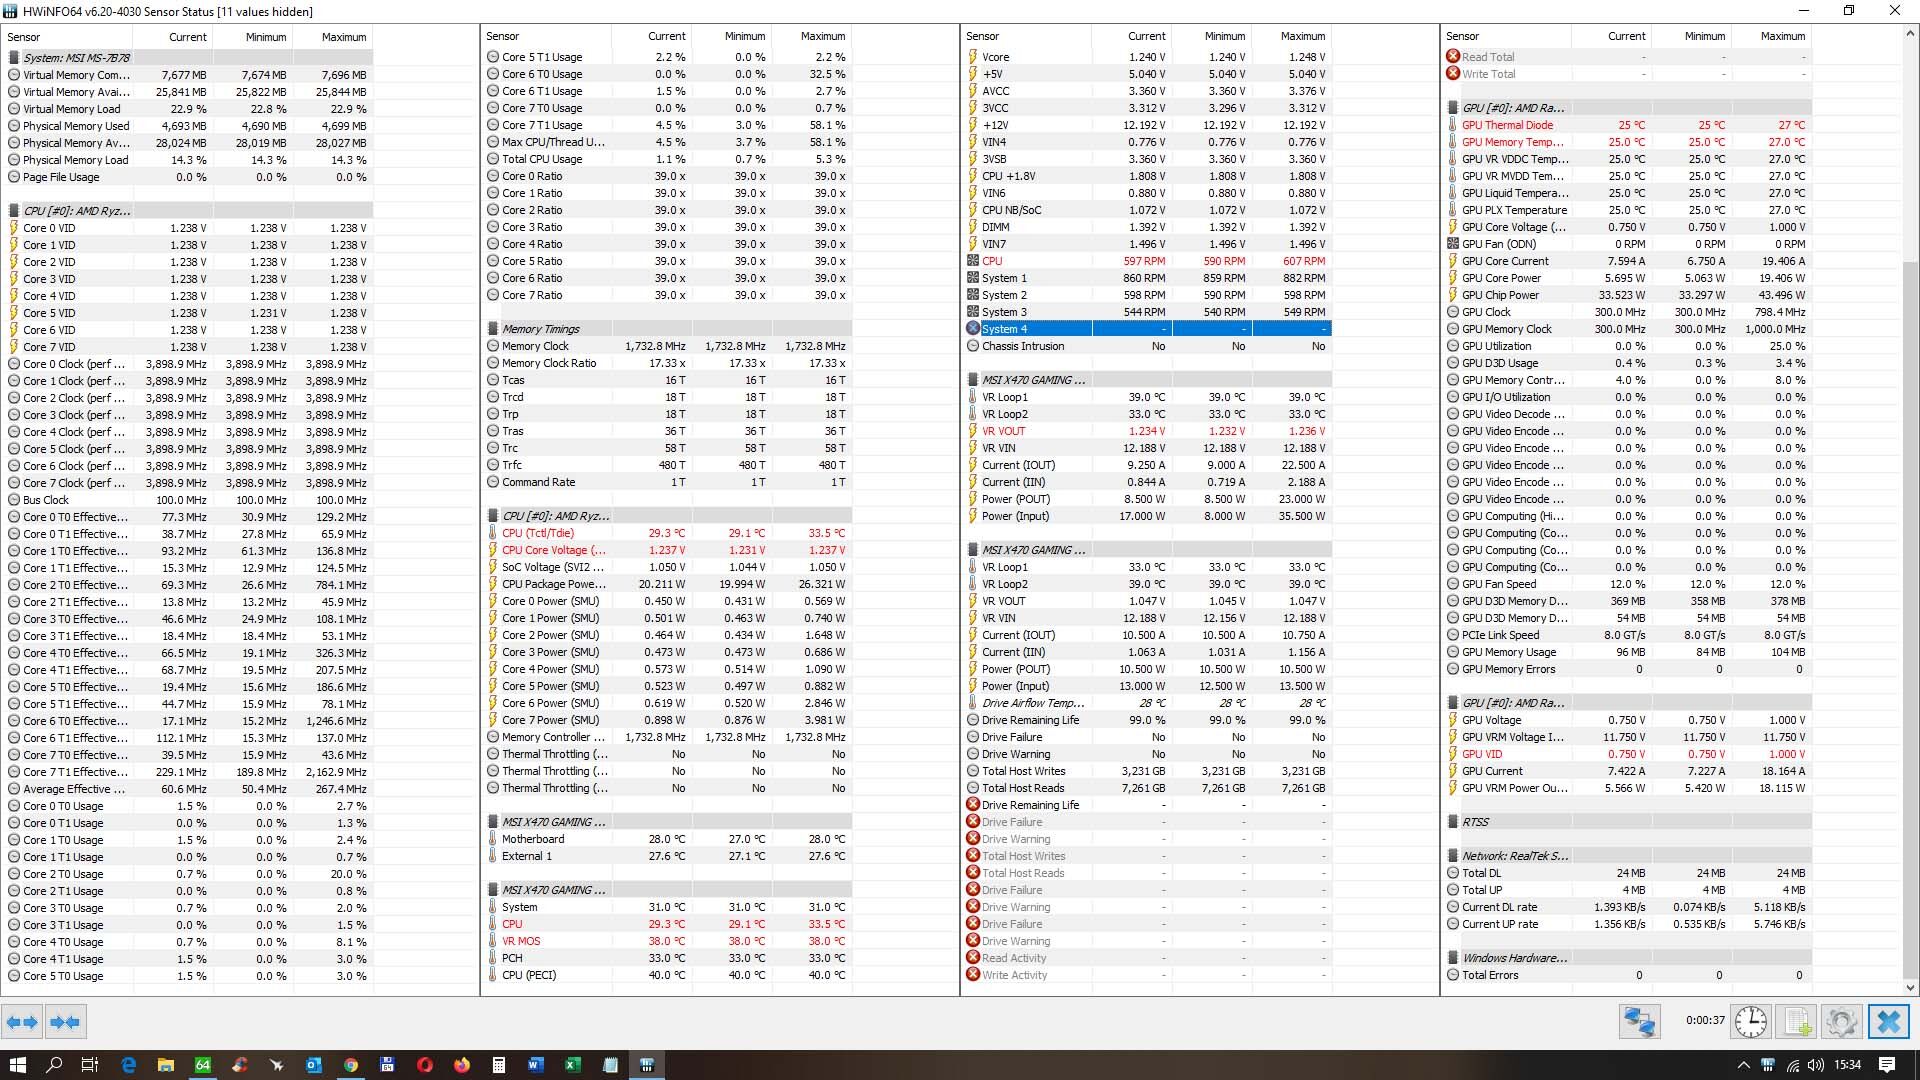Viewport: 1920px width, 1080px height.
Task: Select the CPU (PECI) temperature row
Action: pyautogui.click(x=669, y=975)
